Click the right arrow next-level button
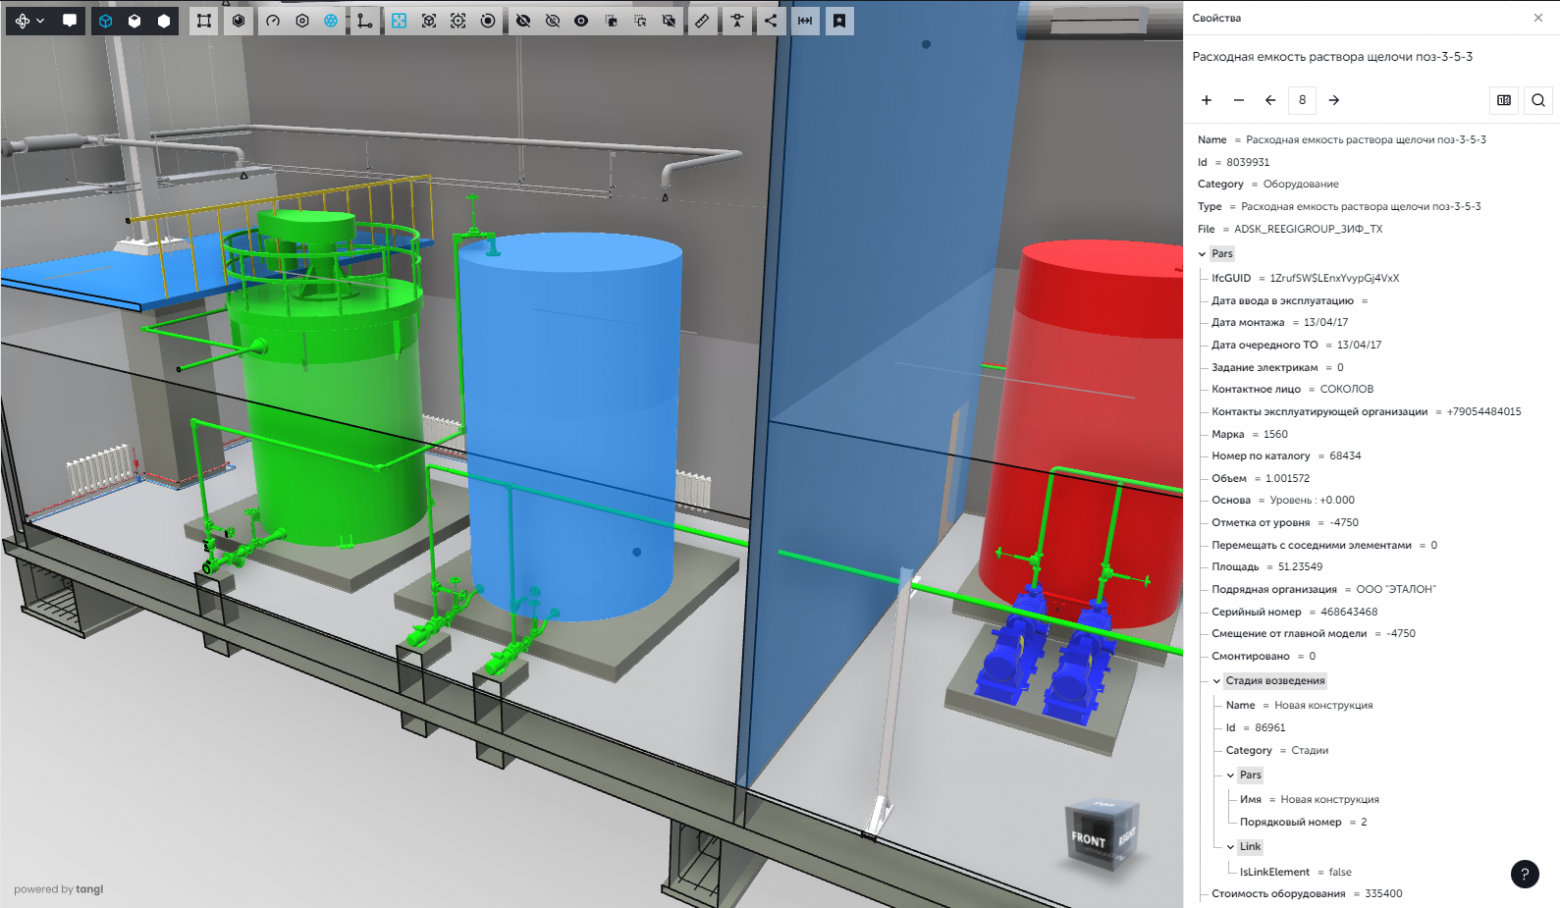Image resolution: width=1560 pixels, height=908 pixels. 1334,100
